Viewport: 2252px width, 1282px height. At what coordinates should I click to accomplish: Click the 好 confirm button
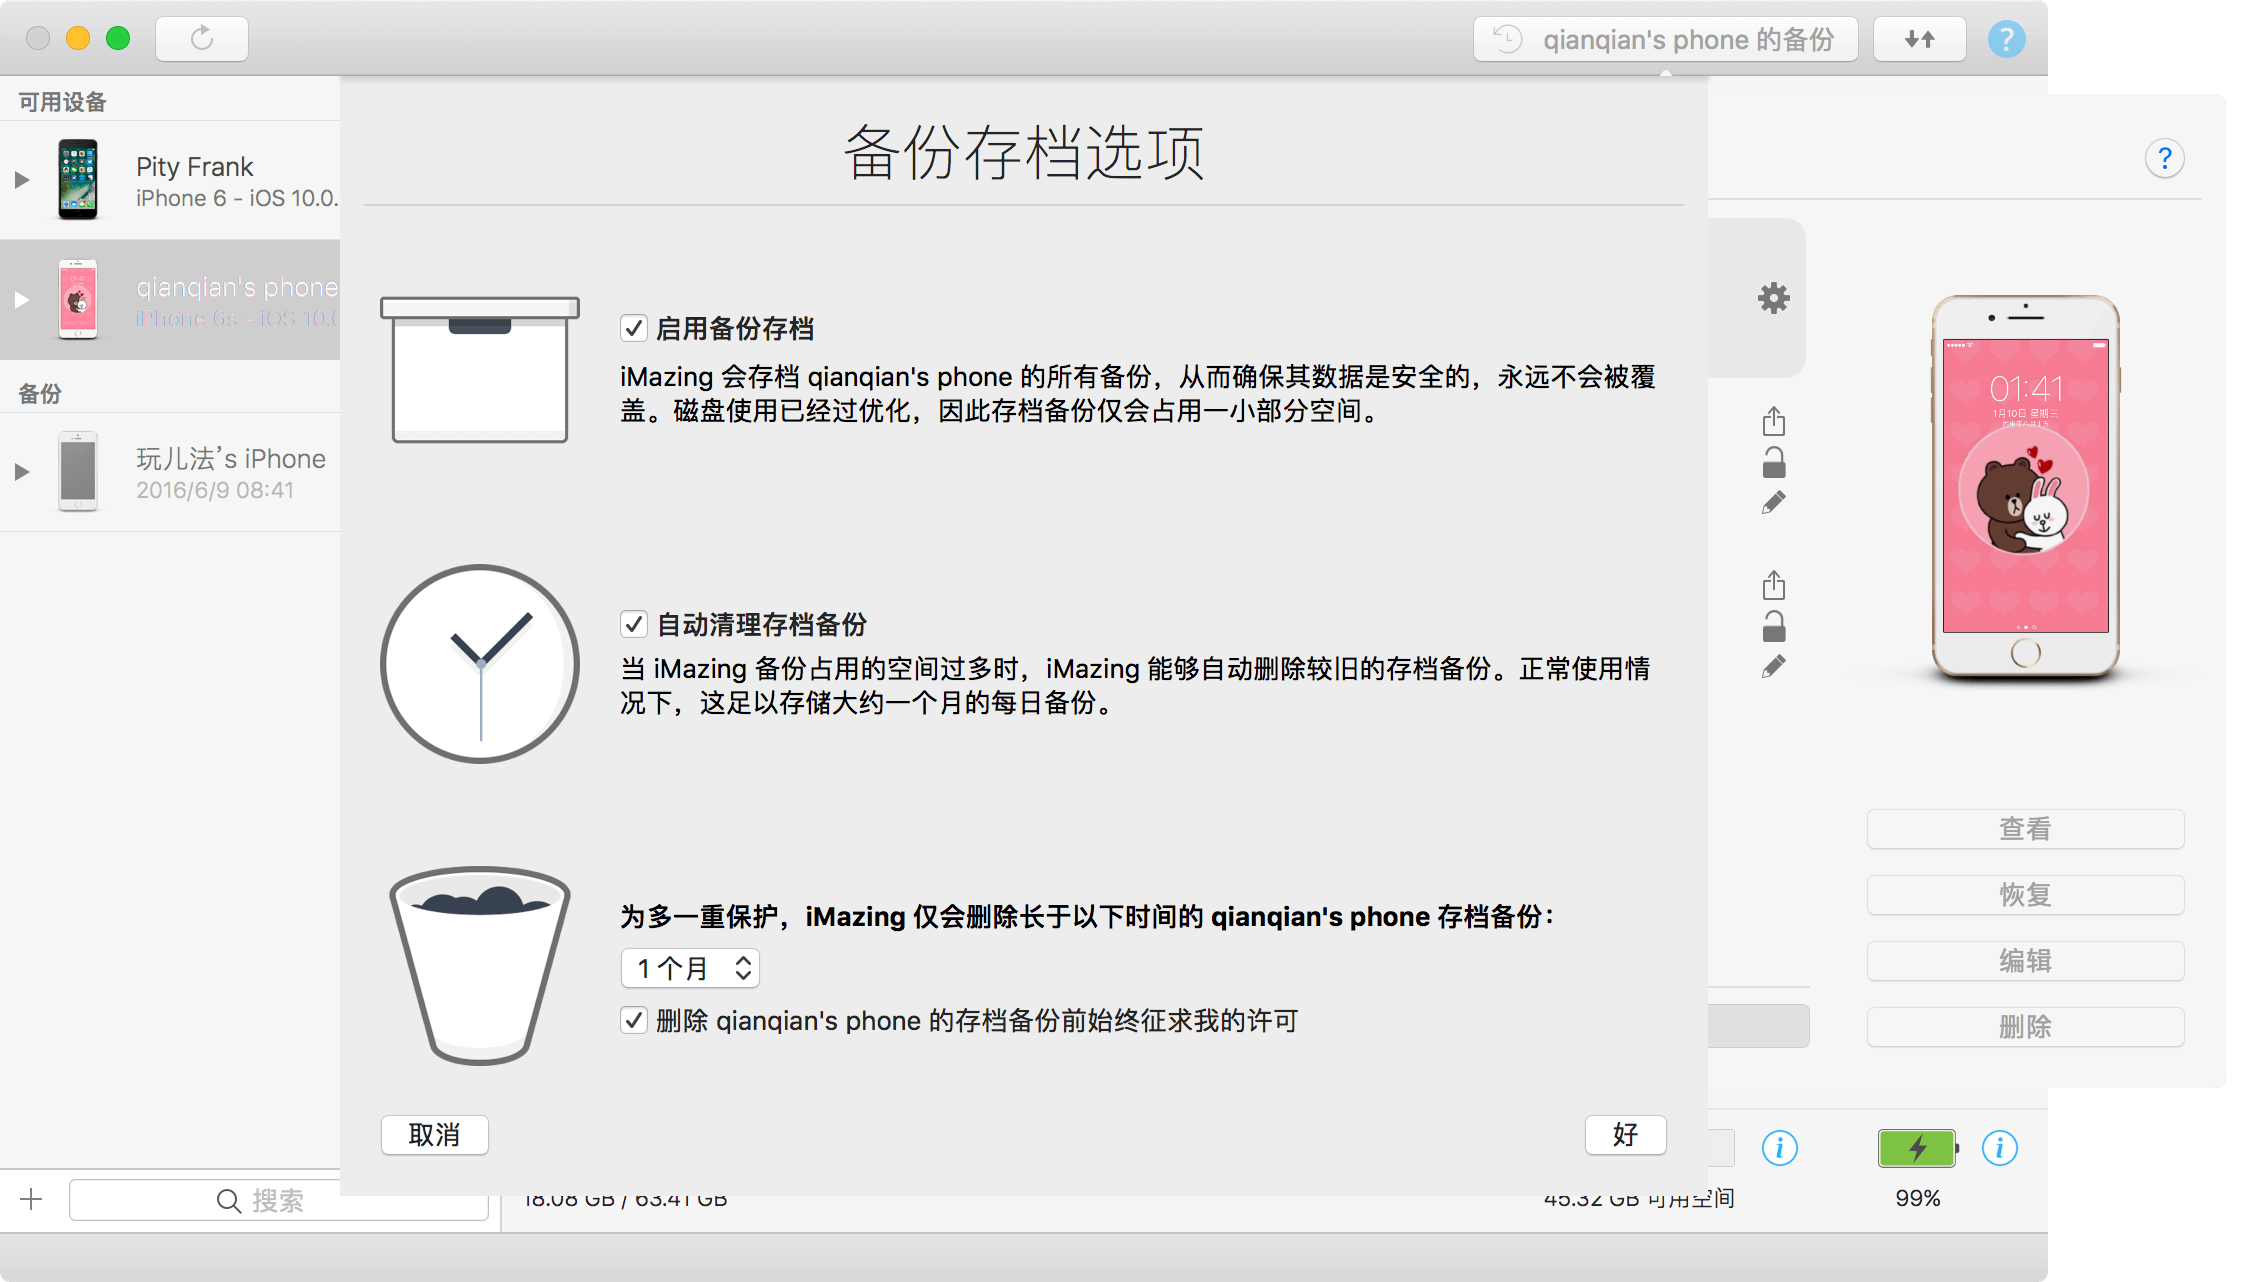pyautogui.click(x=1625, y=1135)
